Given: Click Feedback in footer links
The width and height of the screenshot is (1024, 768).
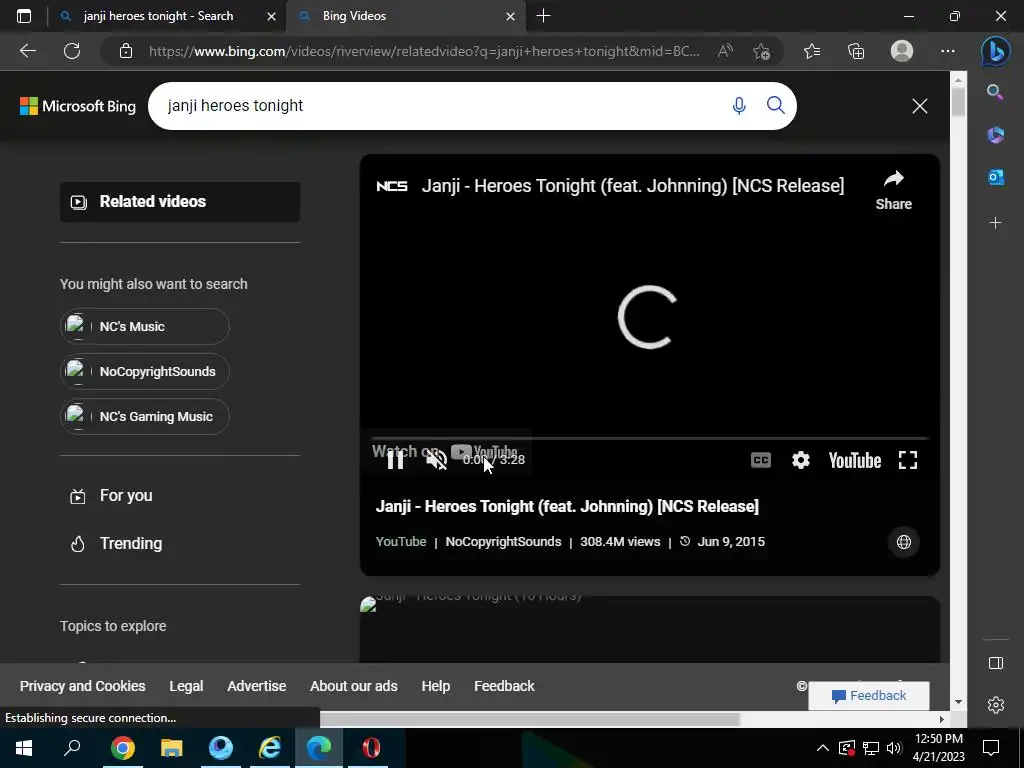Looking at the screenshot, I should [504, 686].
